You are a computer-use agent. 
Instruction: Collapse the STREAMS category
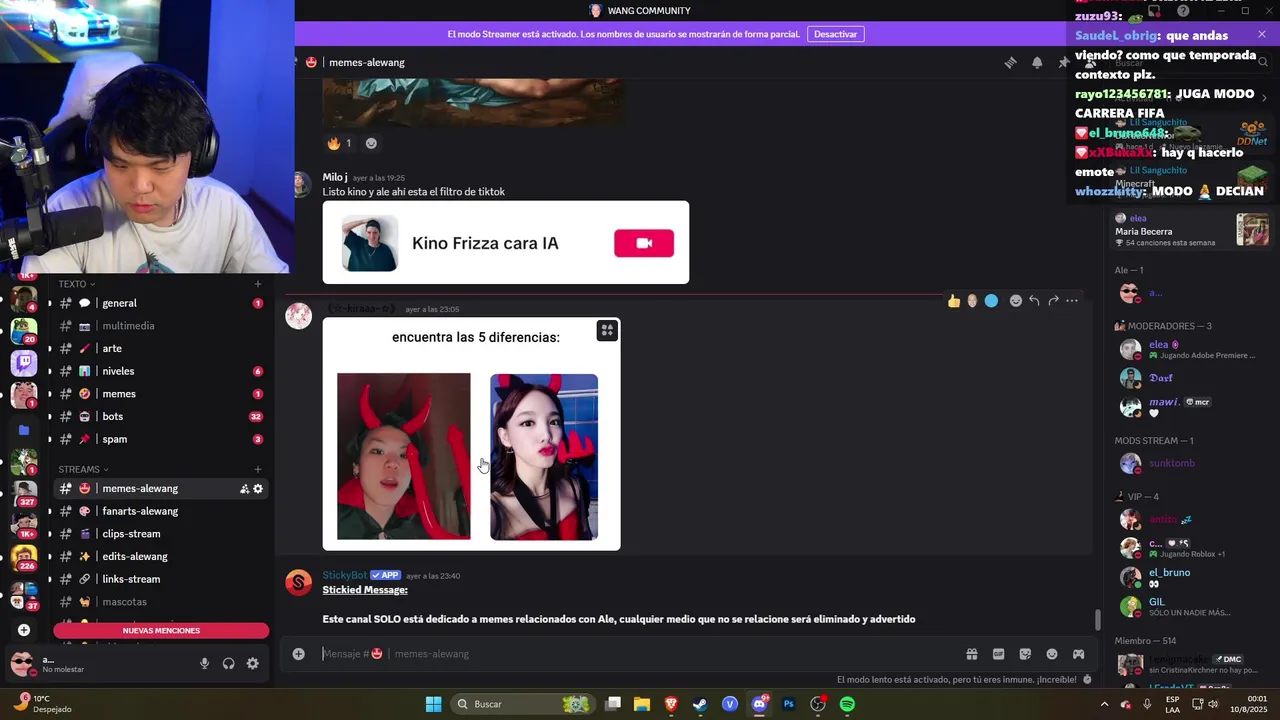[x=83, y=469]
